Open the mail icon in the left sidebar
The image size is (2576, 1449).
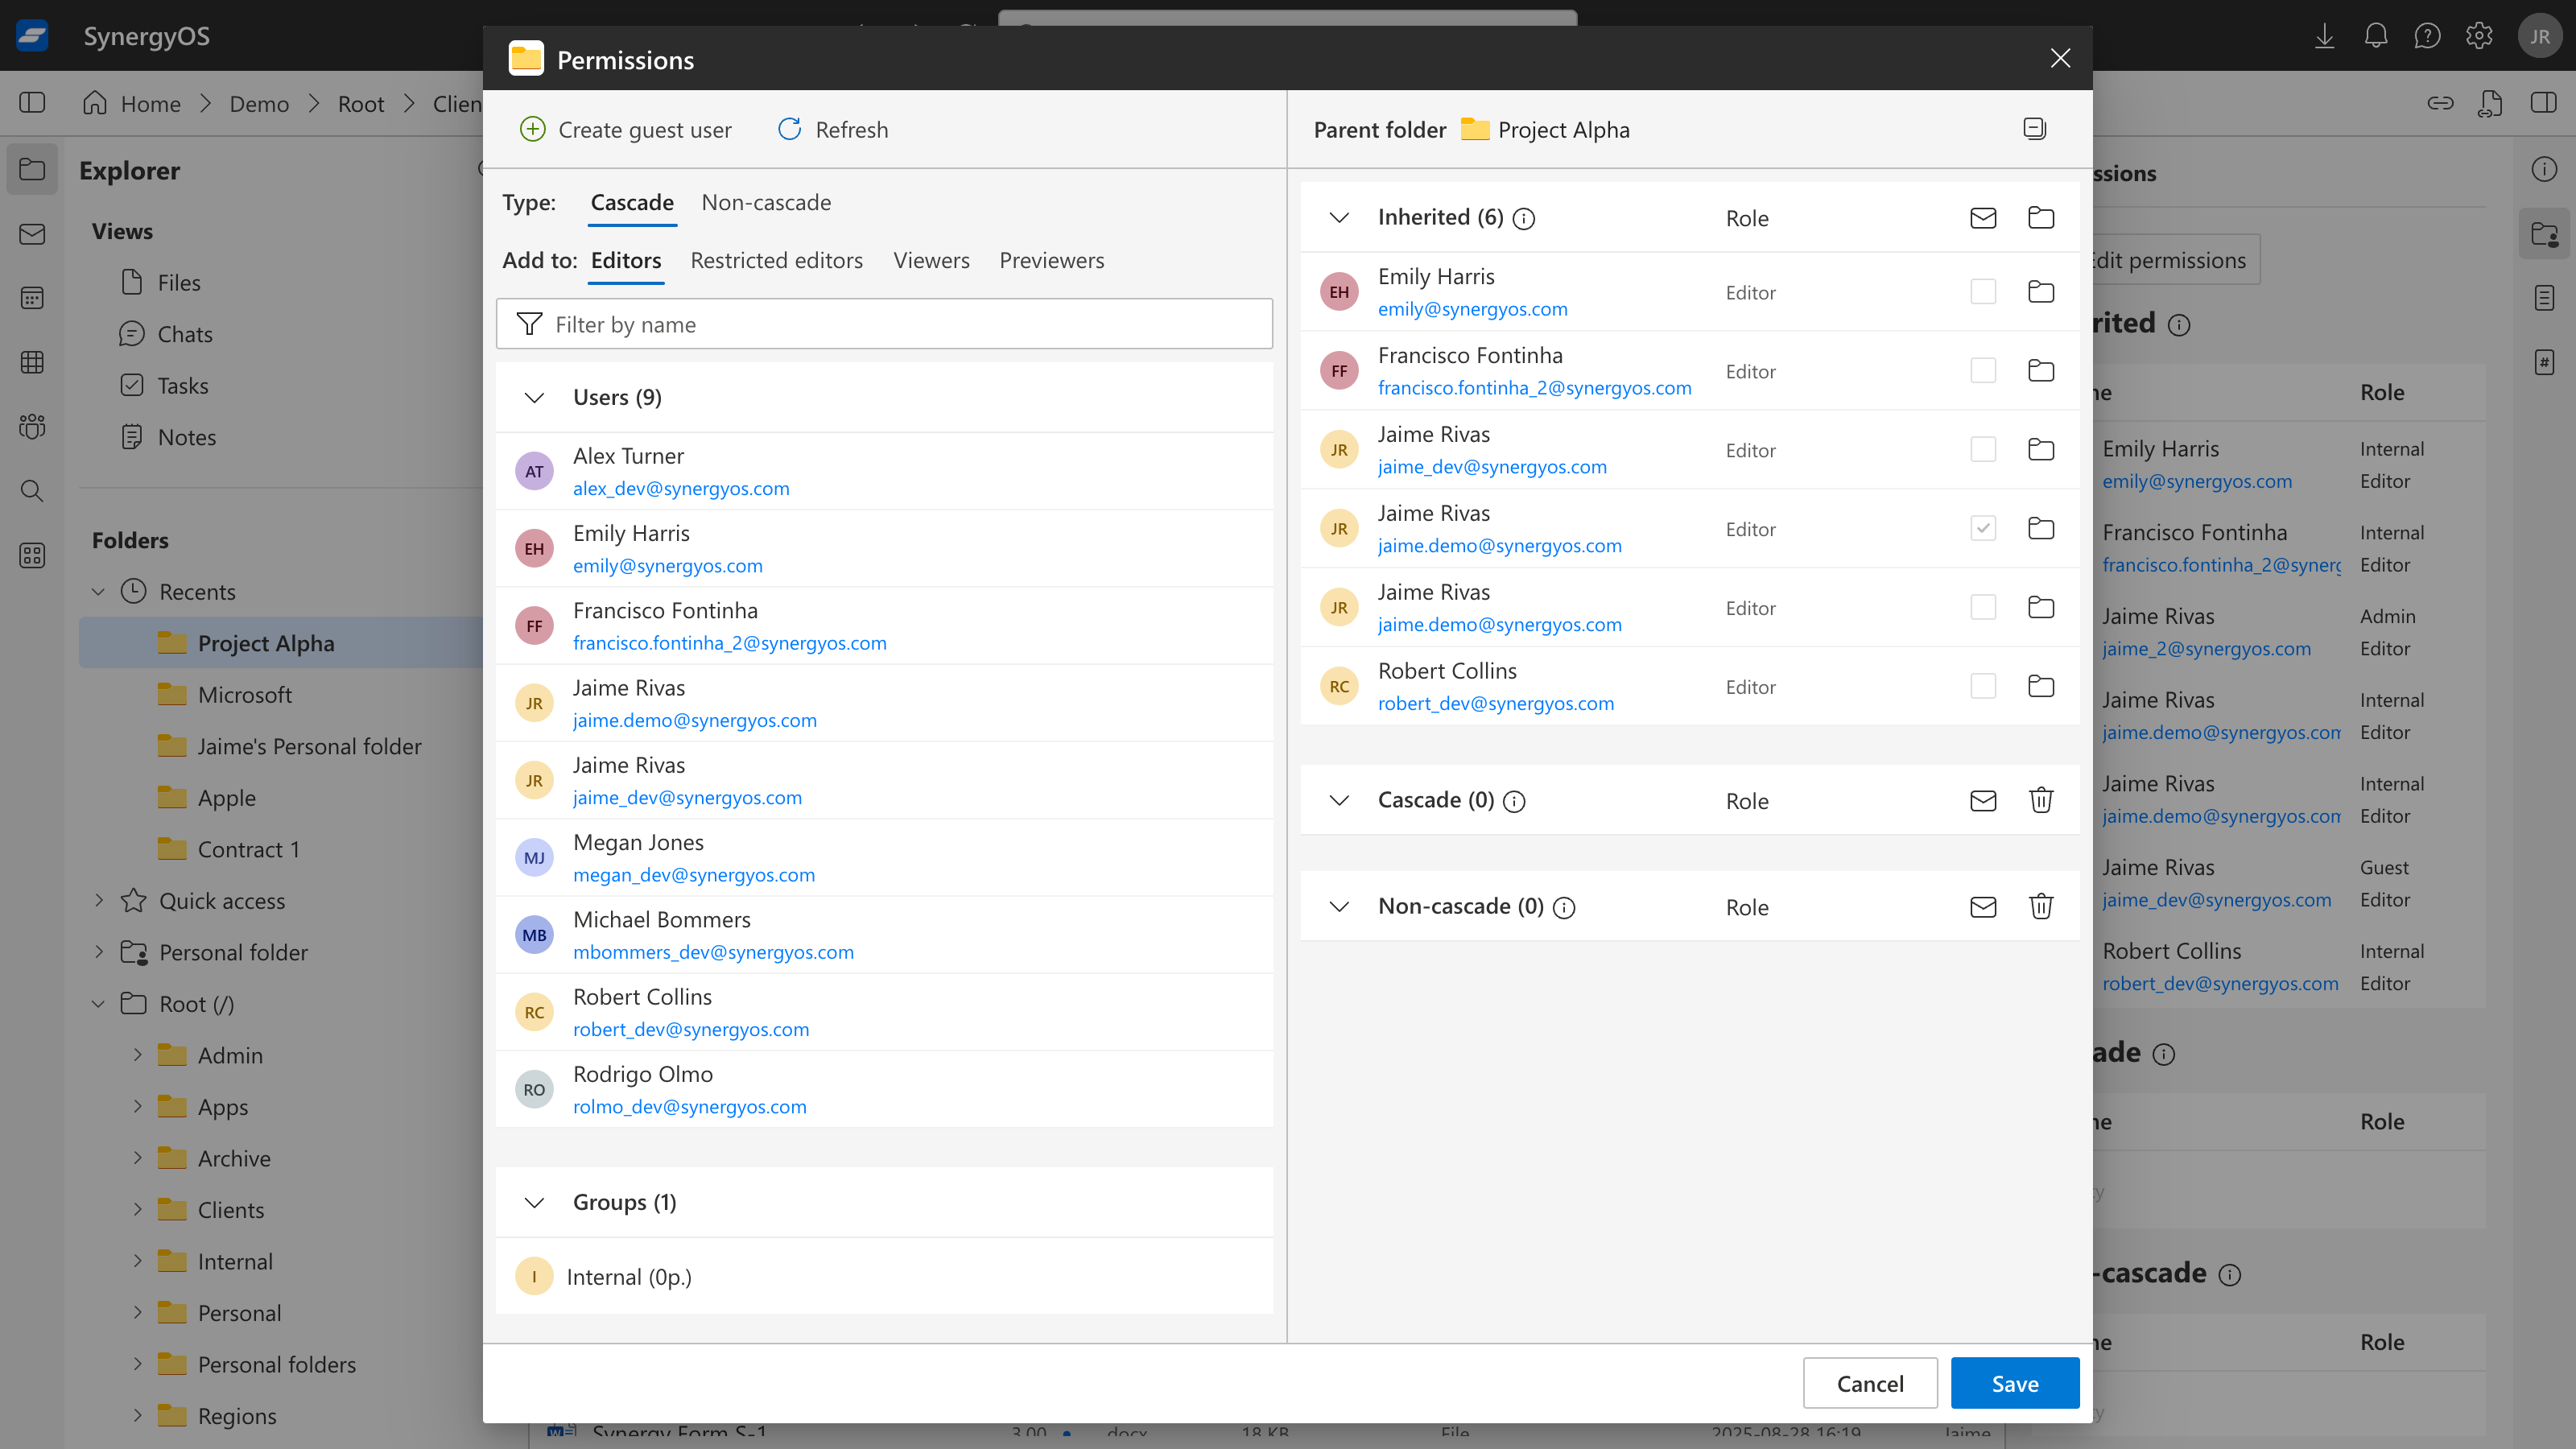tap(32, 234)
